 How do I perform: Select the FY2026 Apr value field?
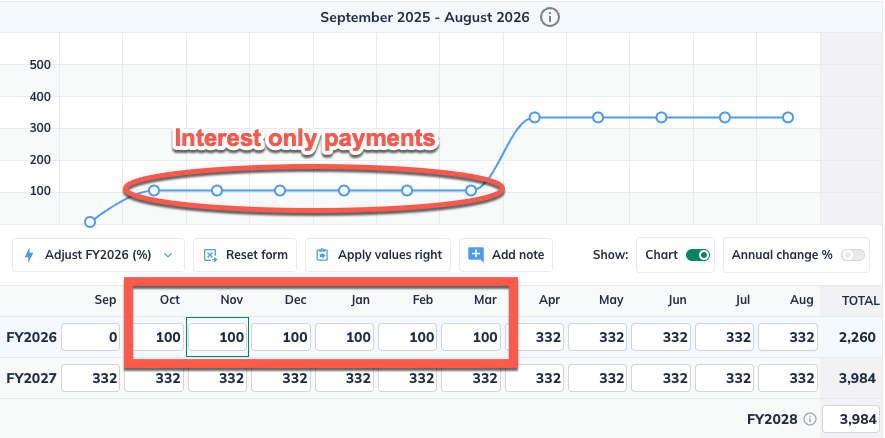534,338
